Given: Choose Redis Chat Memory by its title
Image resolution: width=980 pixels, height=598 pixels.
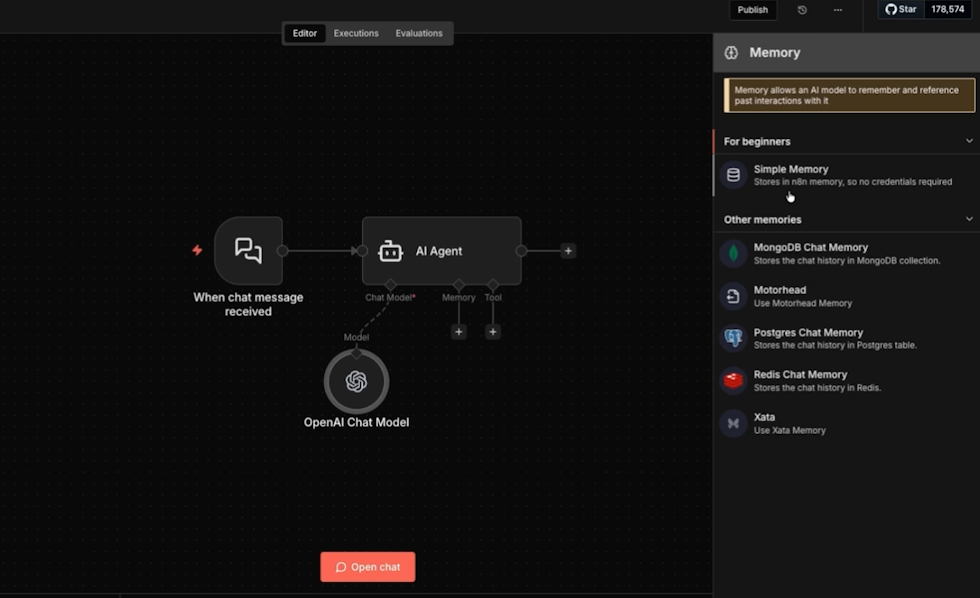Looking at the screenshot, I should pos(800,374).
